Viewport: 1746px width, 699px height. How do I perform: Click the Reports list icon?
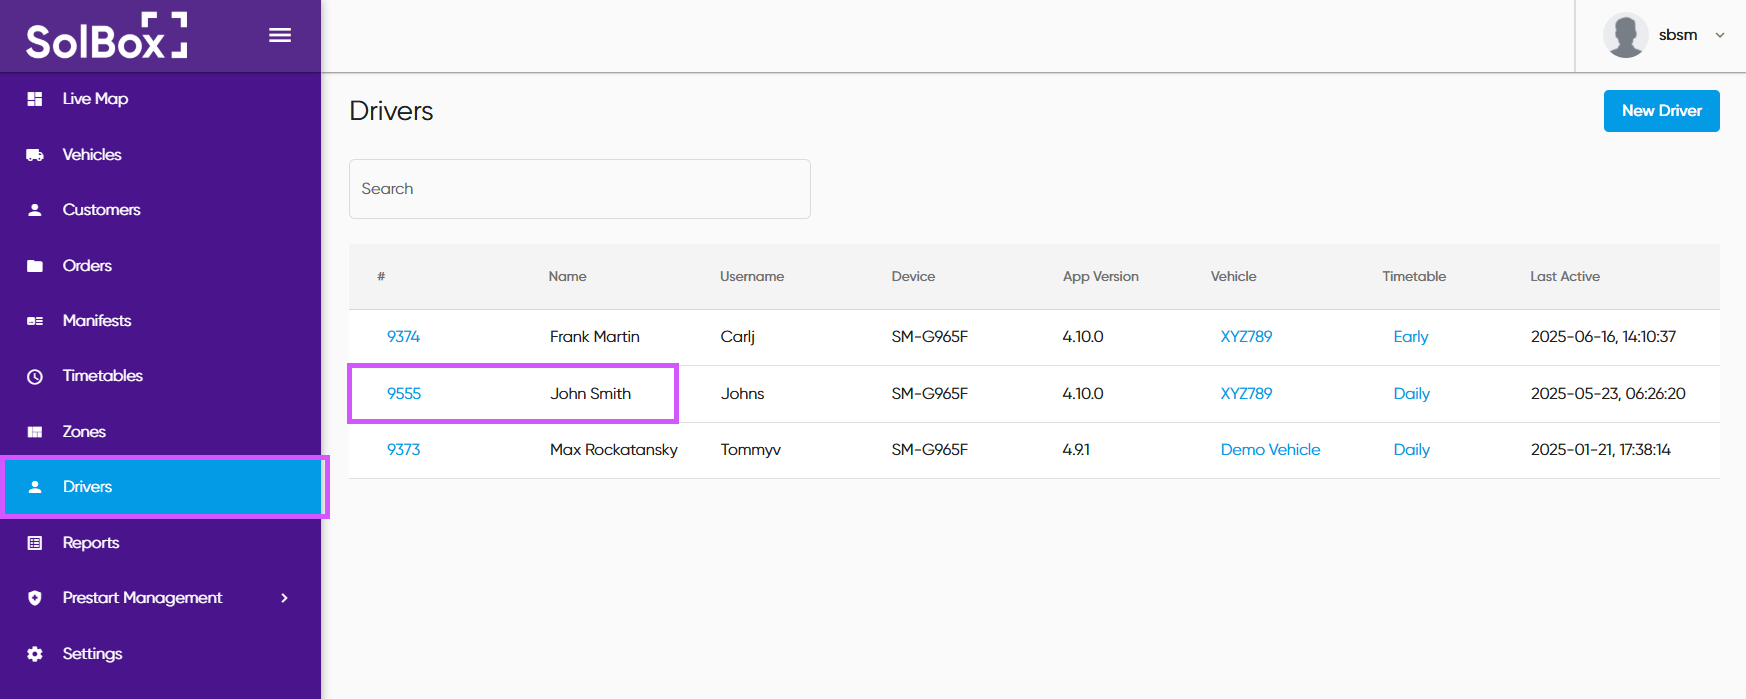tap(35, 543)
